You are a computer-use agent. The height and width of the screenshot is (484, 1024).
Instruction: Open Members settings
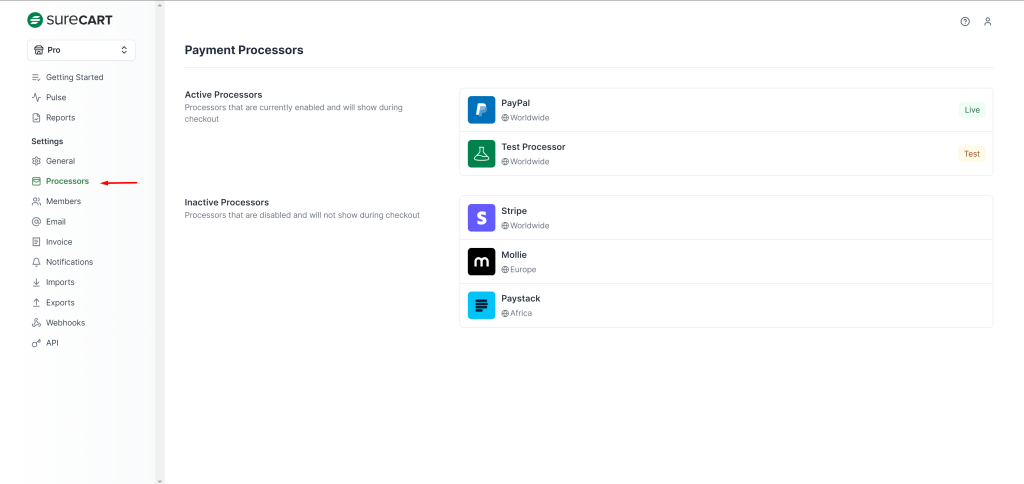point(63,201)
